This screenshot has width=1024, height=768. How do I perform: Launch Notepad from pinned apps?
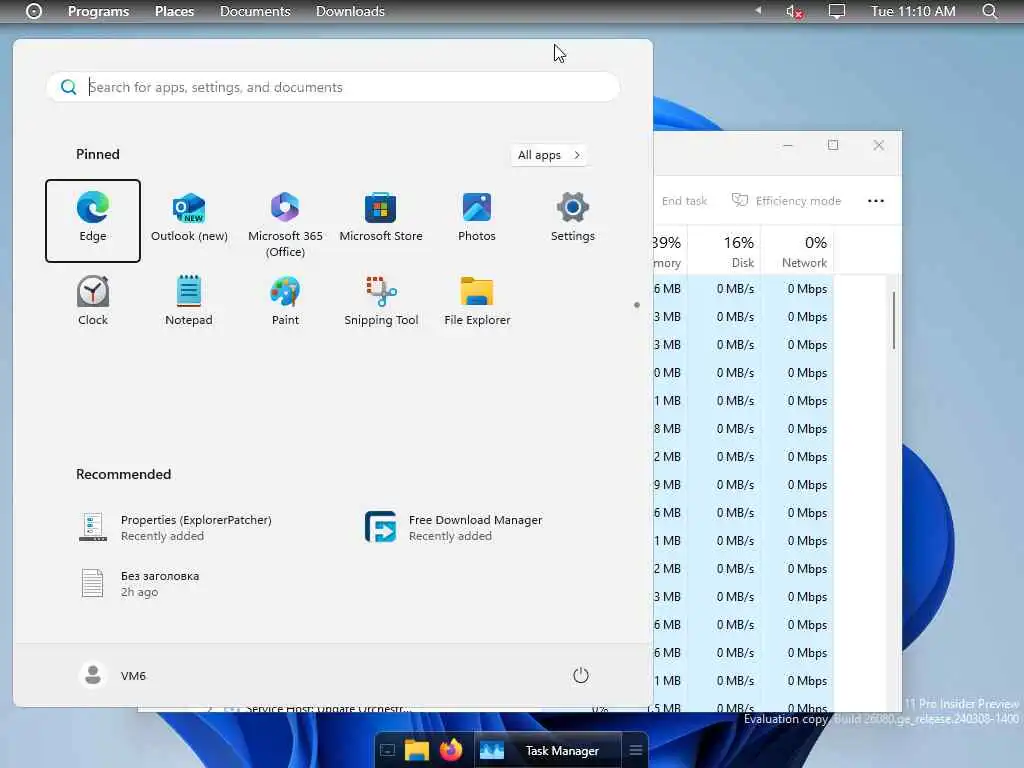[x=189, y=301]
